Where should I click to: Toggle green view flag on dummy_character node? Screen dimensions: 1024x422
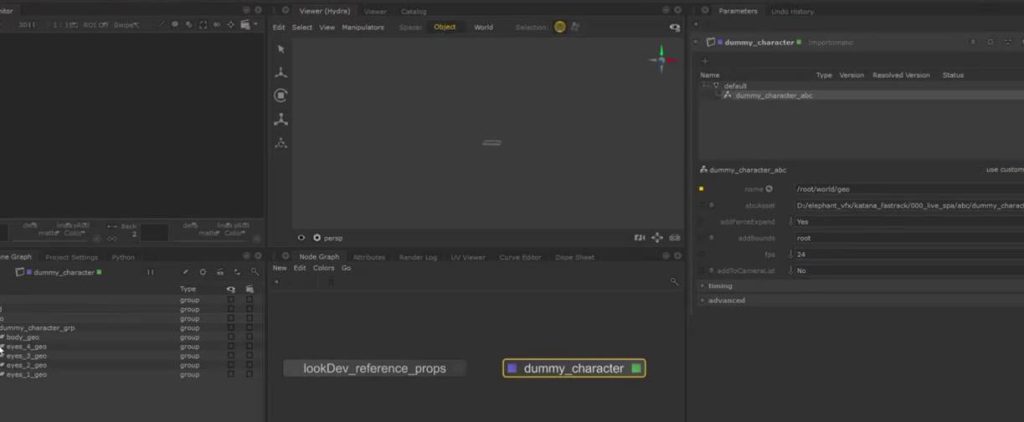pyautogui.click(x=636, y=369)
